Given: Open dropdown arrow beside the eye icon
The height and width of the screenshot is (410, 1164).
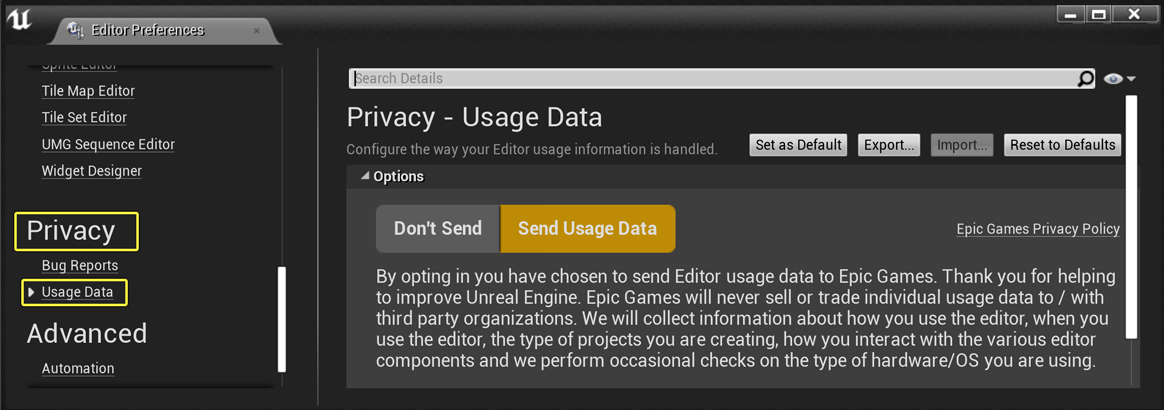Looking at the screenshot, I should click(x=1131, y=79).
